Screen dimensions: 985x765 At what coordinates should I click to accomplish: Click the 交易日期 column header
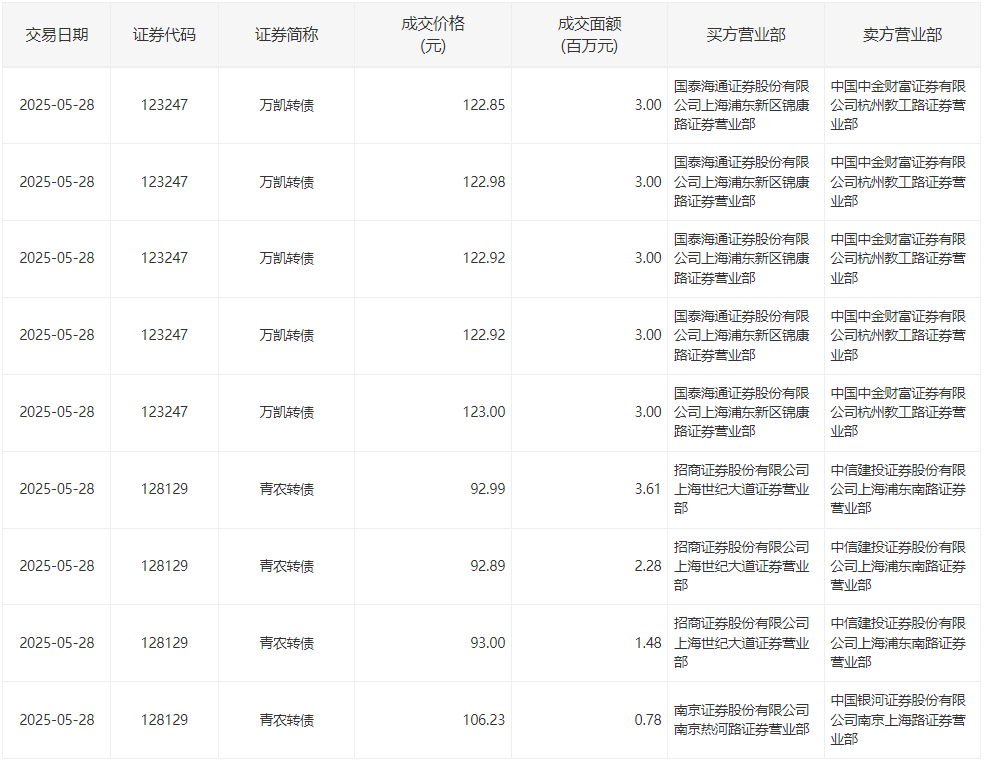click(56, 34)
